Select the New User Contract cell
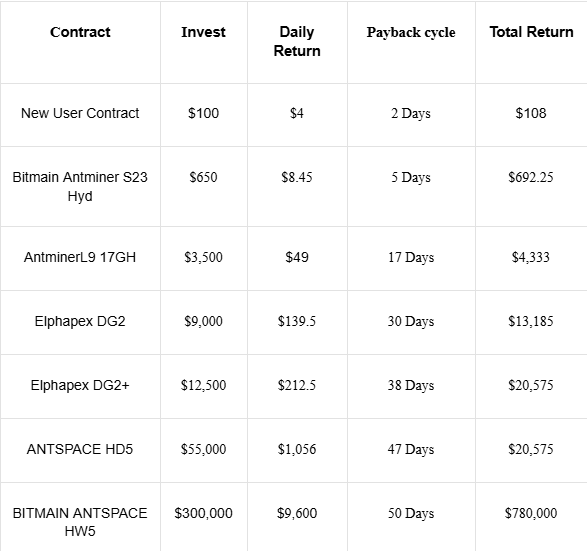This screenshot has height=551, width=587. [80, 113]
